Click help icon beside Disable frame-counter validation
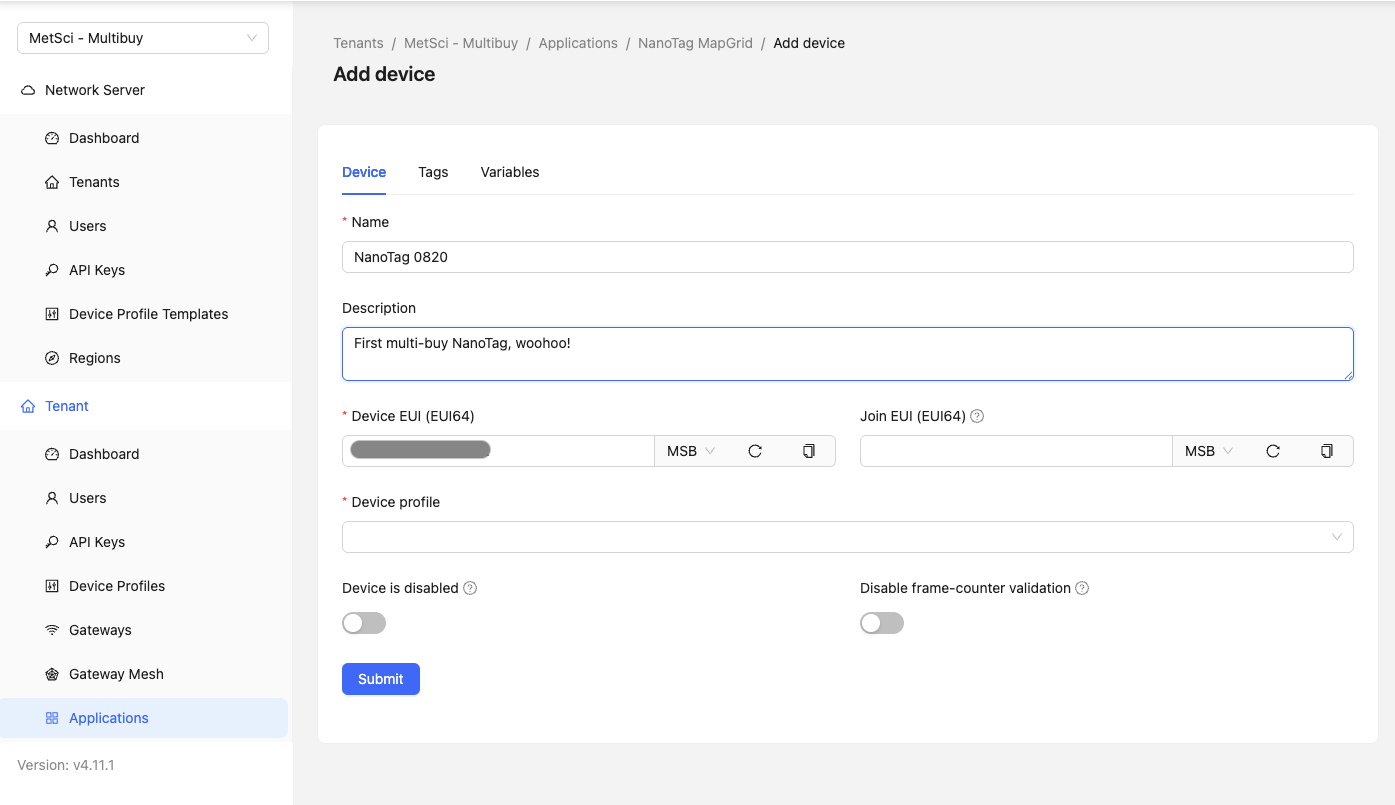Screen dimensions: 1395x805 (x=1082, y=588)
